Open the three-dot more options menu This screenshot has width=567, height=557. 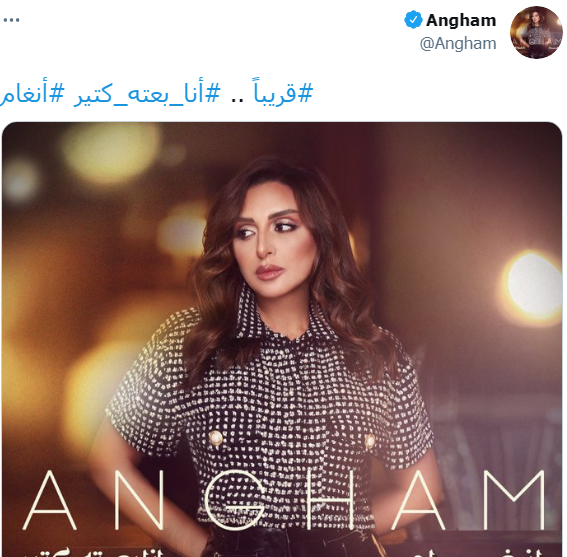point(11,20)
